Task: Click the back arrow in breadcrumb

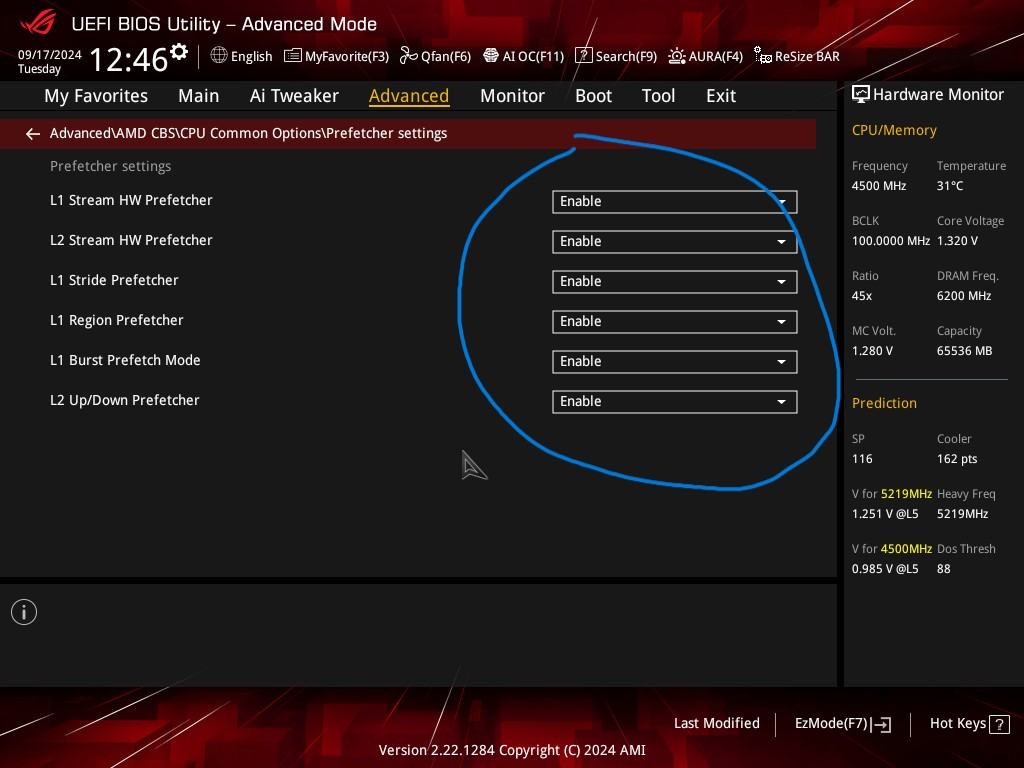Action: pyautogui.click(x=33, y=134)
